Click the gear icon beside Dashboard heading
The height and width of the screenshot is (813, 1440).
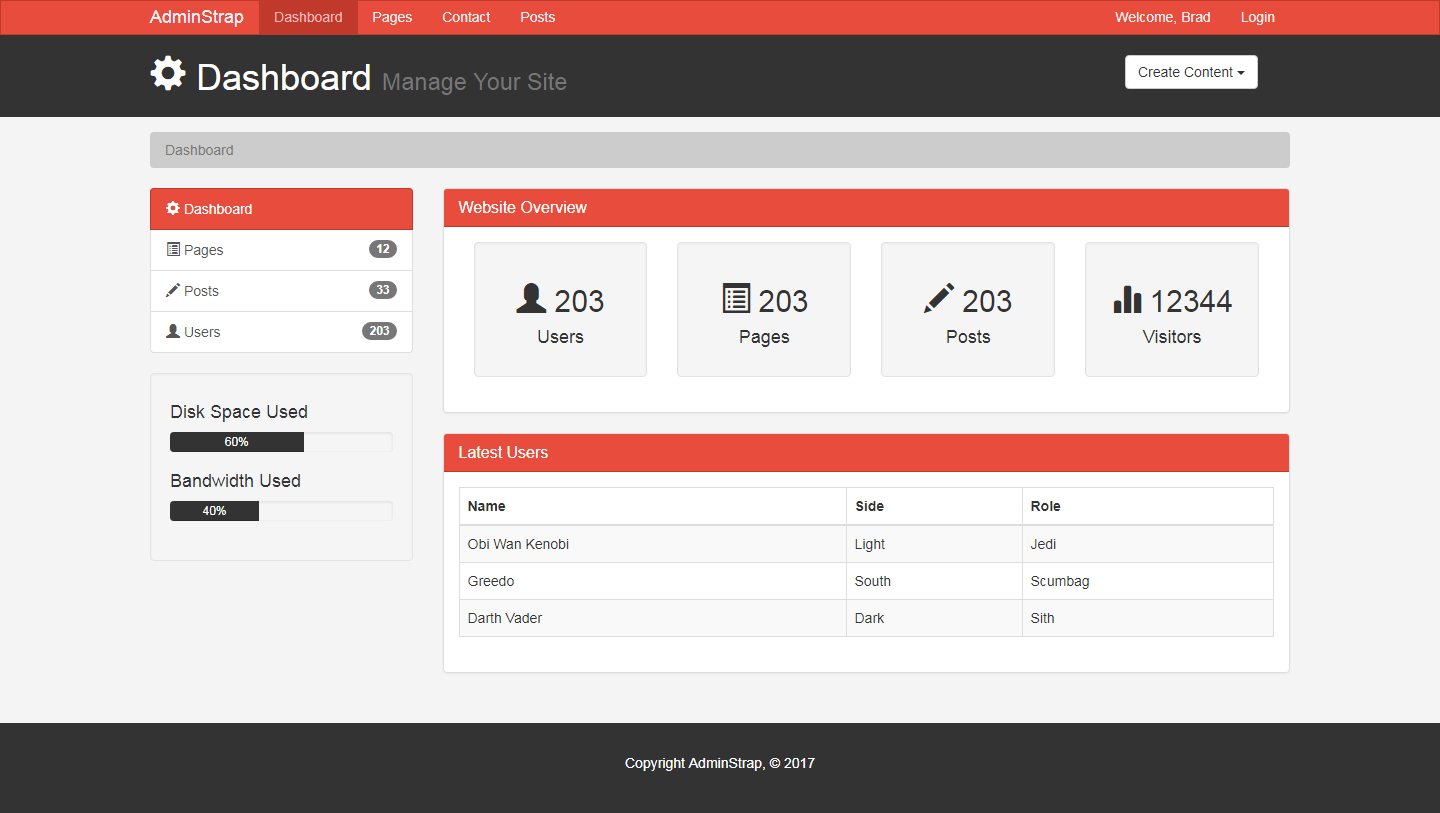click(x=168, y=74)
